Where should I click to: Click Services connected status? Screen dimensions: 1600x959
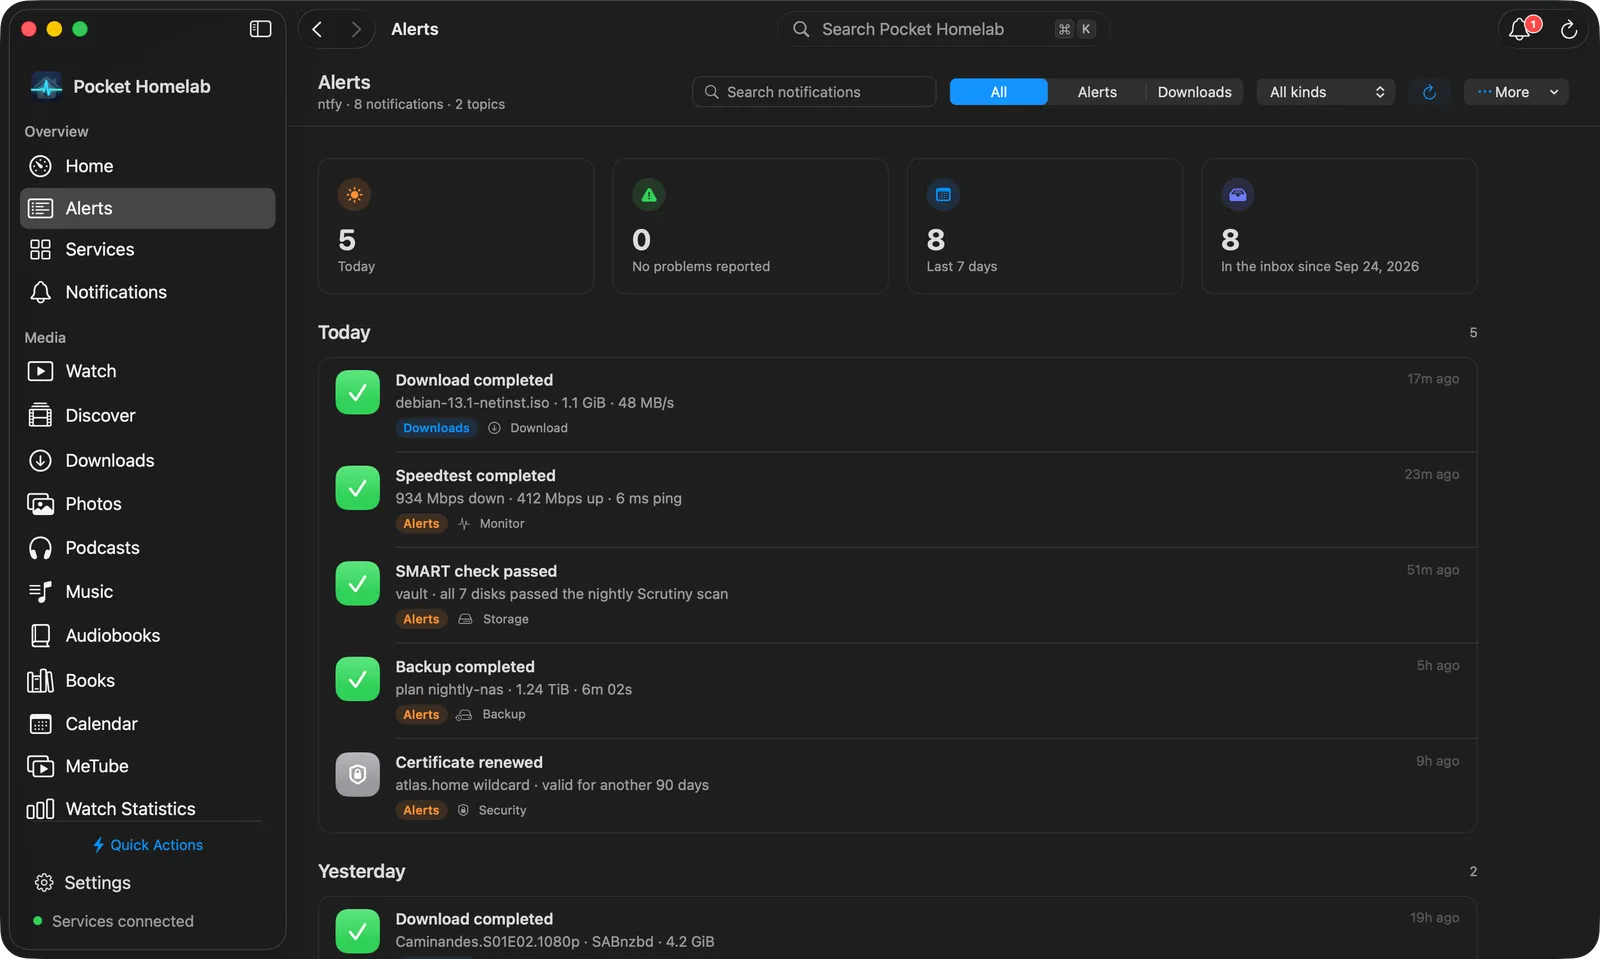(x=113, y=921)
